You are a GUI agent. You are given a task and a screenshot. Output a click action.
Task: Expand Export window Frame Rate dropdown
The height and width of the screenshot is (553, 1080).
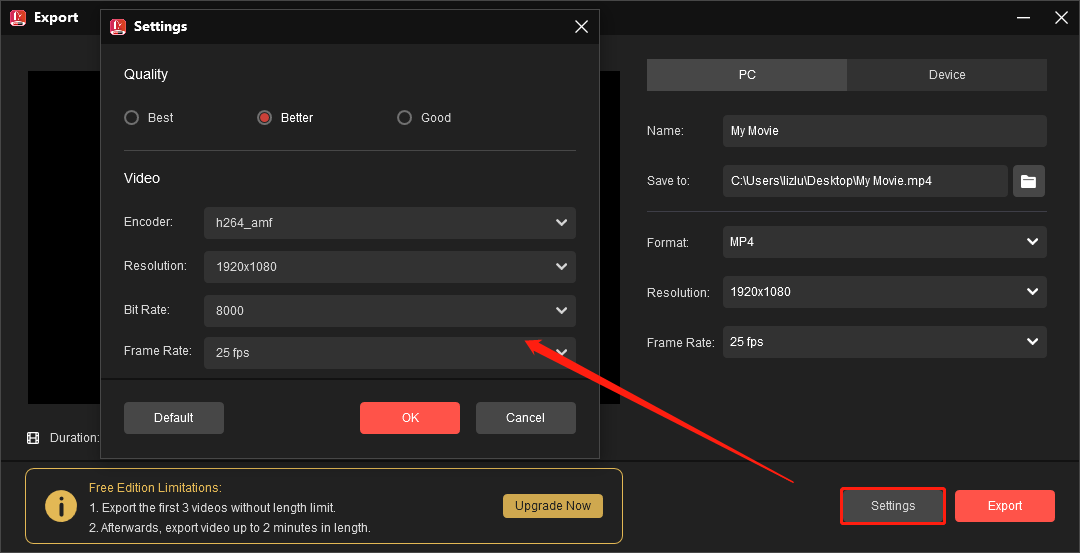pyautogui.click(x=884, y=342)
